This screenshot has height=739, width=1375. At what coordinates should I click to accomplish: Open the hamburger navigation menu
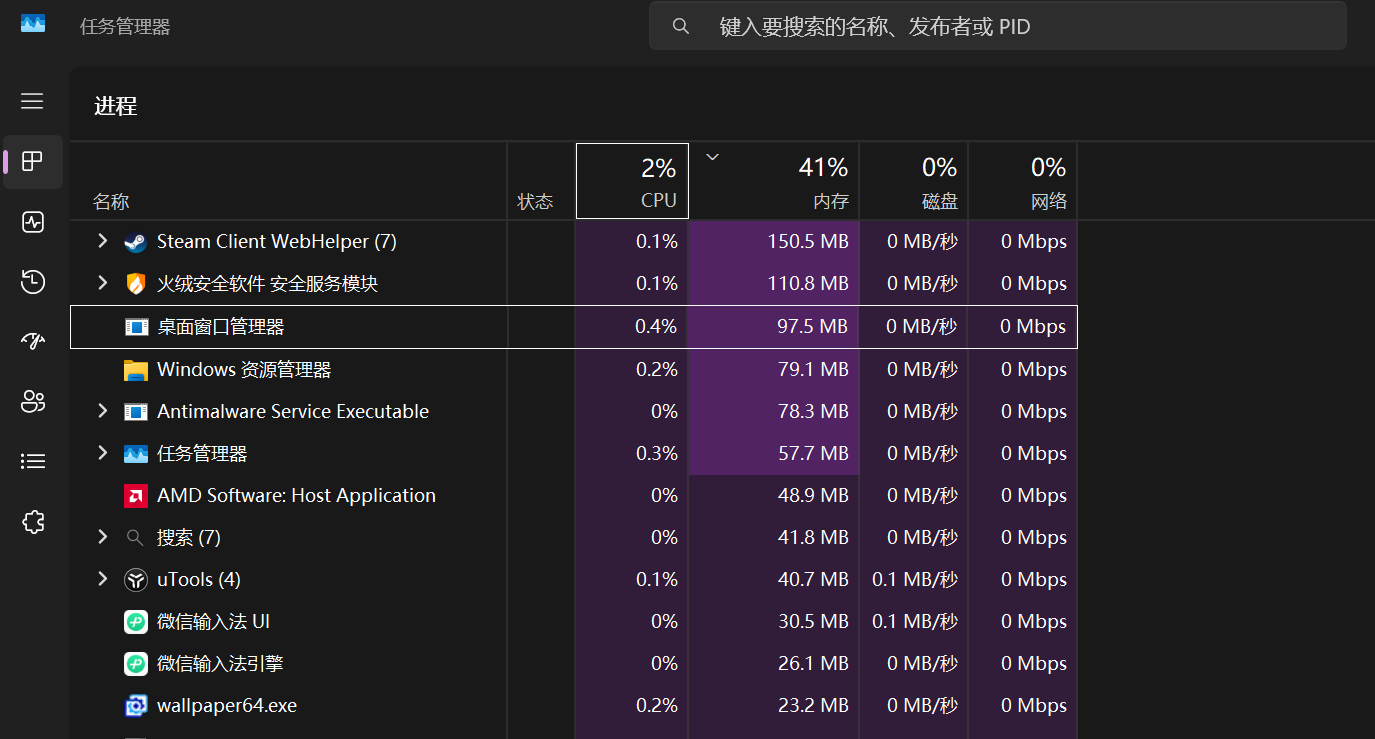[x=33, y=101]
